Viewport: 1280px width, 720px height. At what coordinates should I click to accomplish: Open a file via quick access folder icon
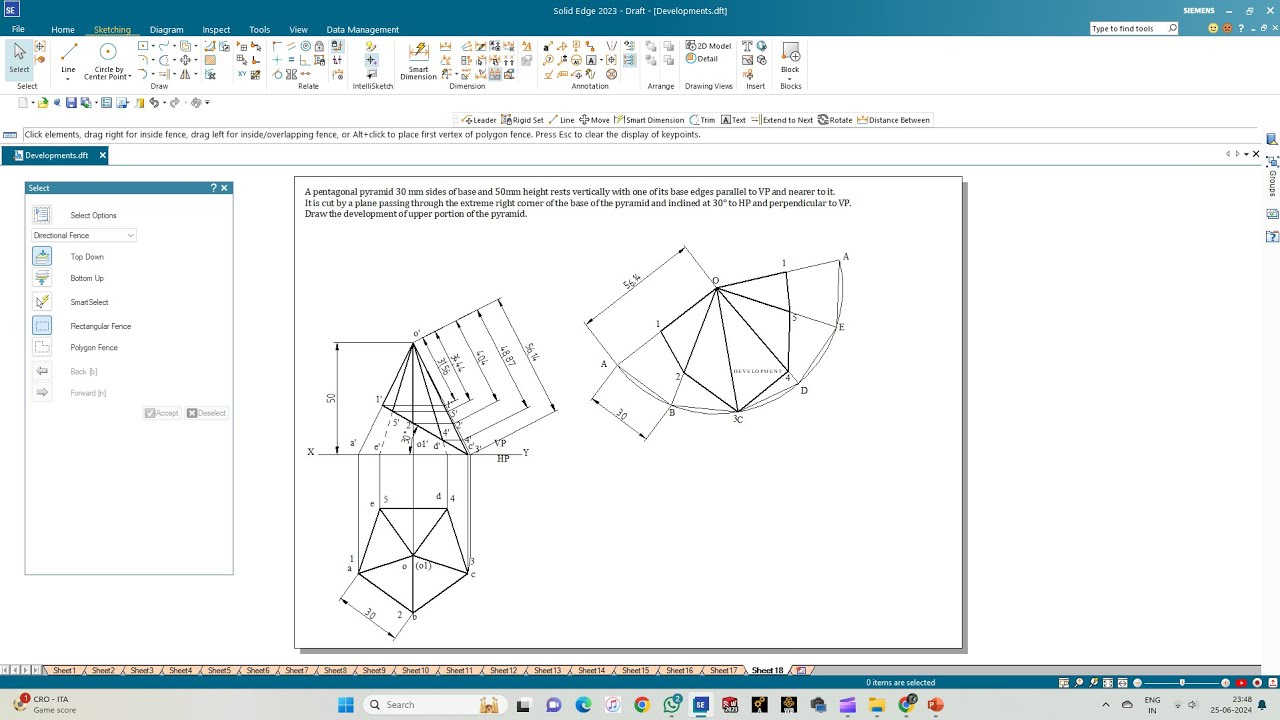pos(43,103)
